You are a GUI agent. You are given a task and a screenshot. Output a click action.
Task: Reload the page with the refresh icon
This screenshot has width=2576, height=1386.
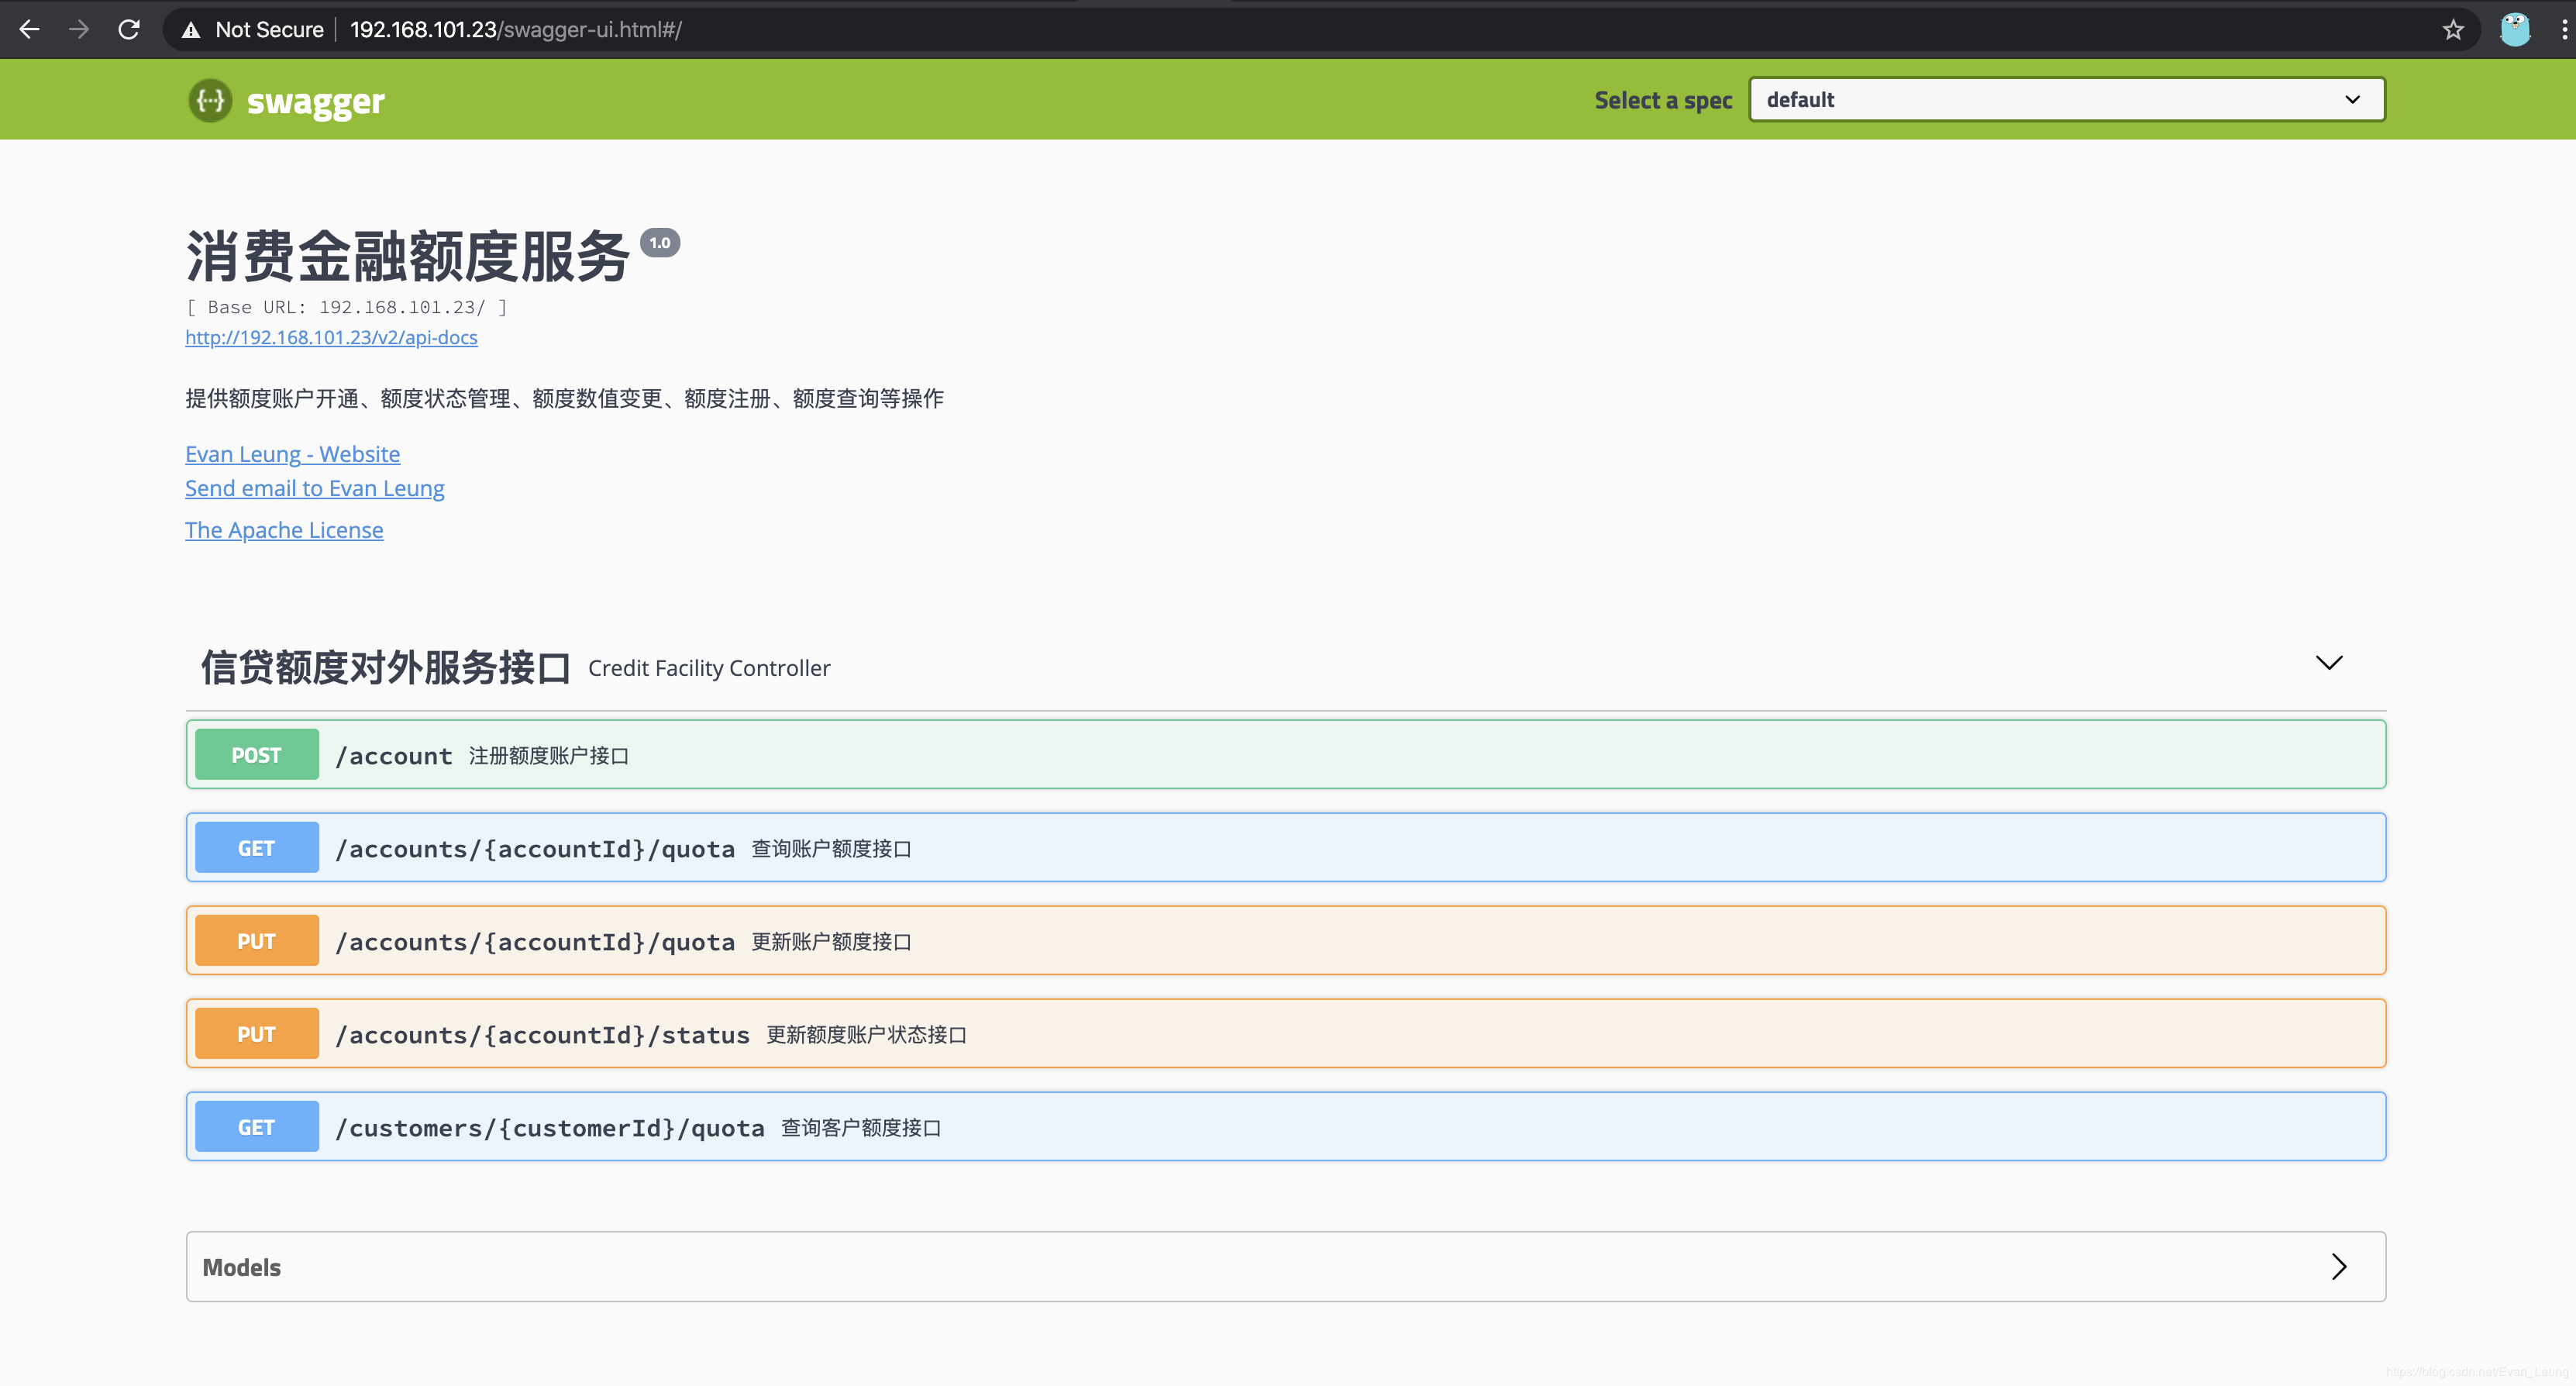[x=129, y=29]
